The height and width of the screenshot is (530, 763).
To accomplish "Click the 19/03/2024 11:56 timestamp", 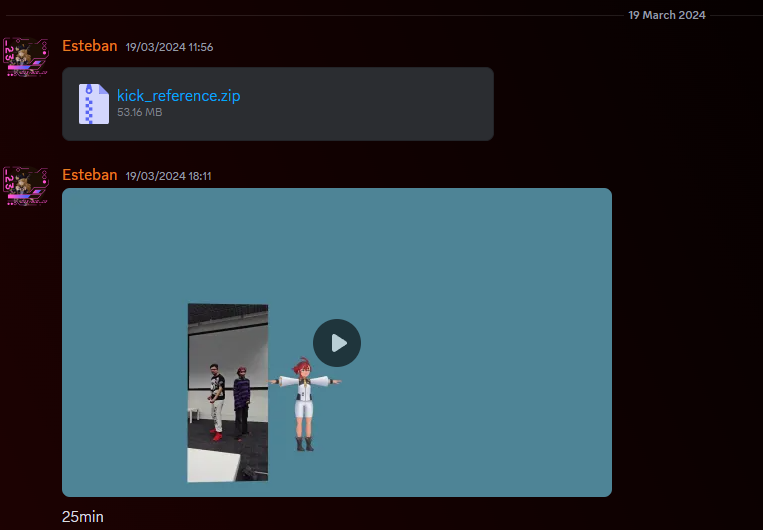I will [x=169, y=47].
